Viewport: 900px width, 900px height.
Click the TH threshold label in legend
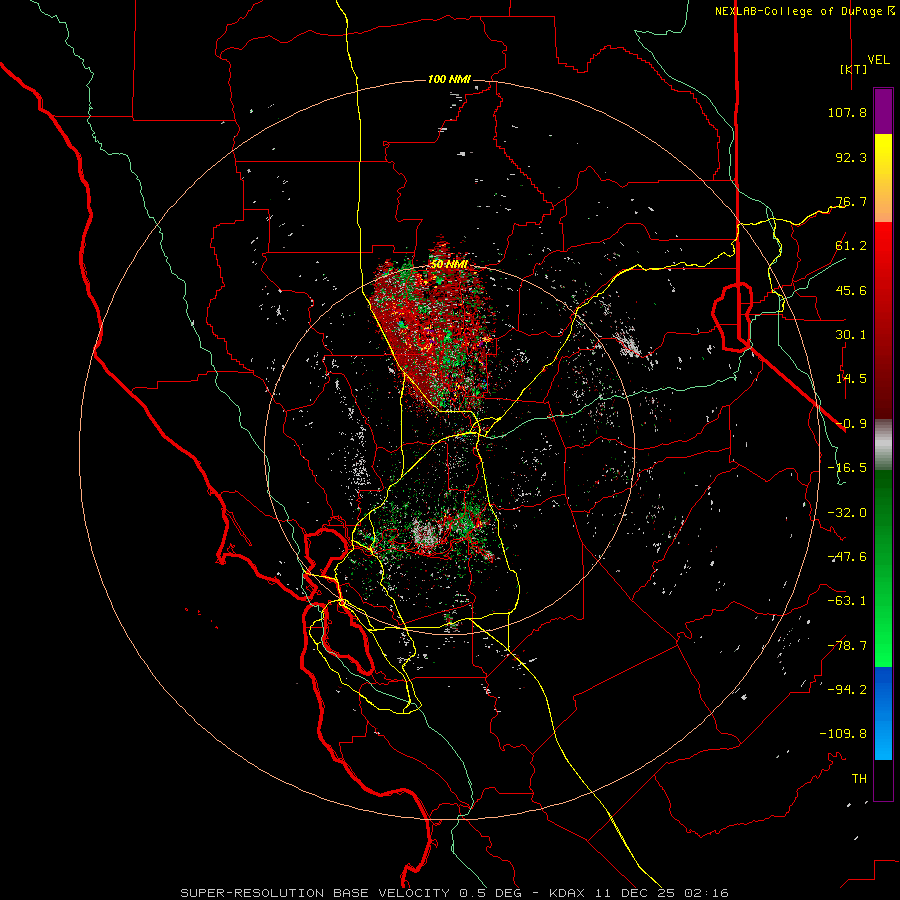(x=859, y=779)
